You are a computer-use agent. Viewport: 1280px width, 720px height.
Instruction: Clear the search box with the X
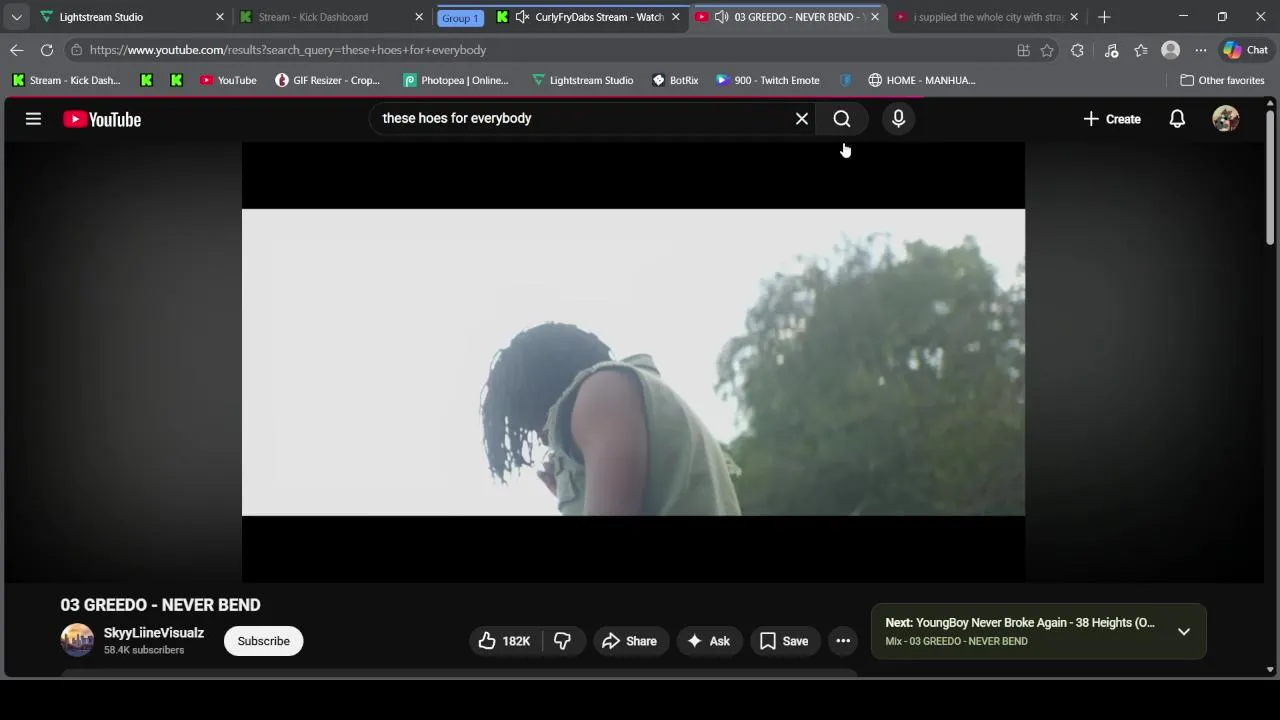[x=802, y=119]
